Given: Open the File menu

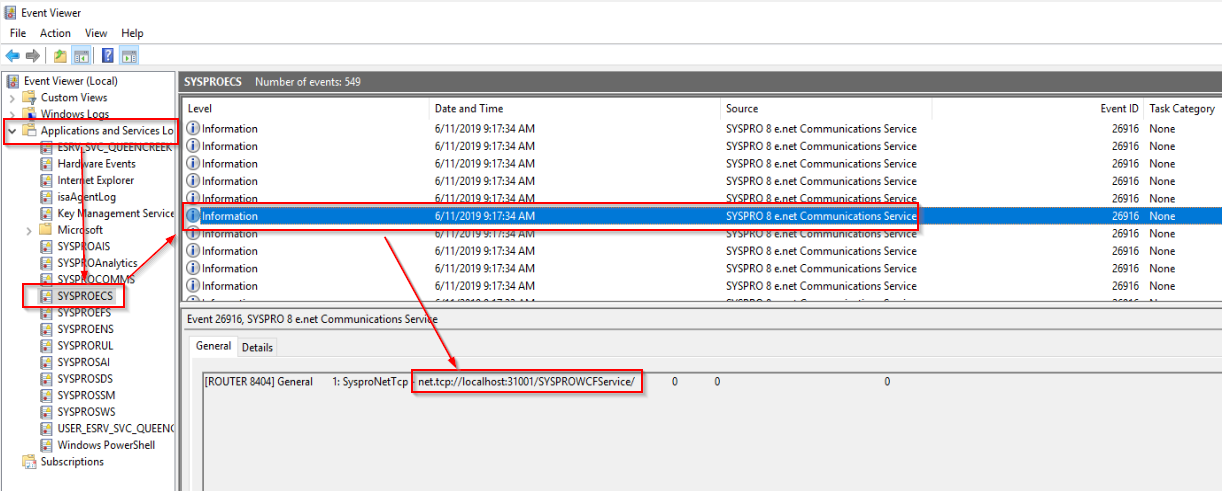Looking at the screenshot, I should pos(18,33).
